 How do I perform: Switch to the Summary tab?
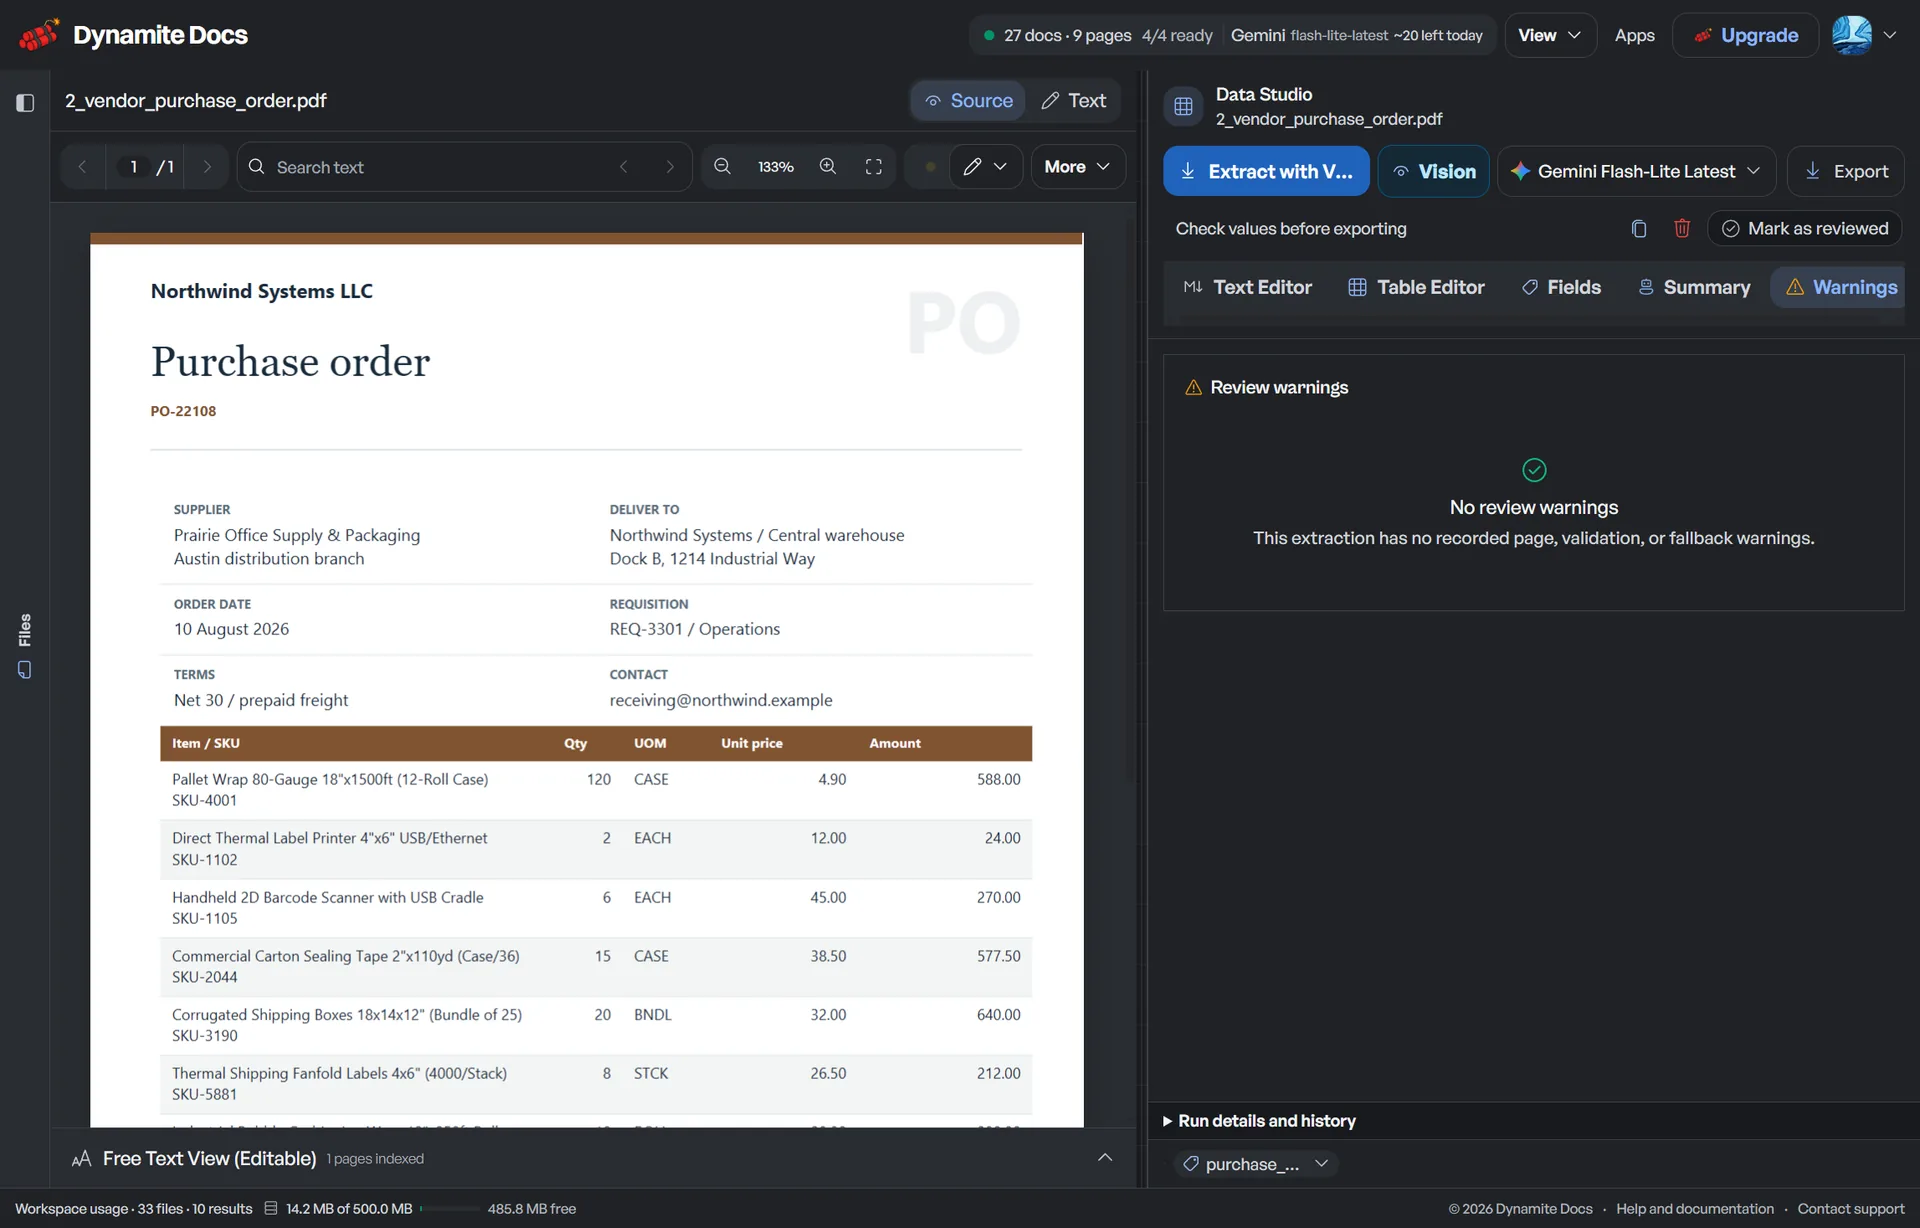(x=1694, y=288)
